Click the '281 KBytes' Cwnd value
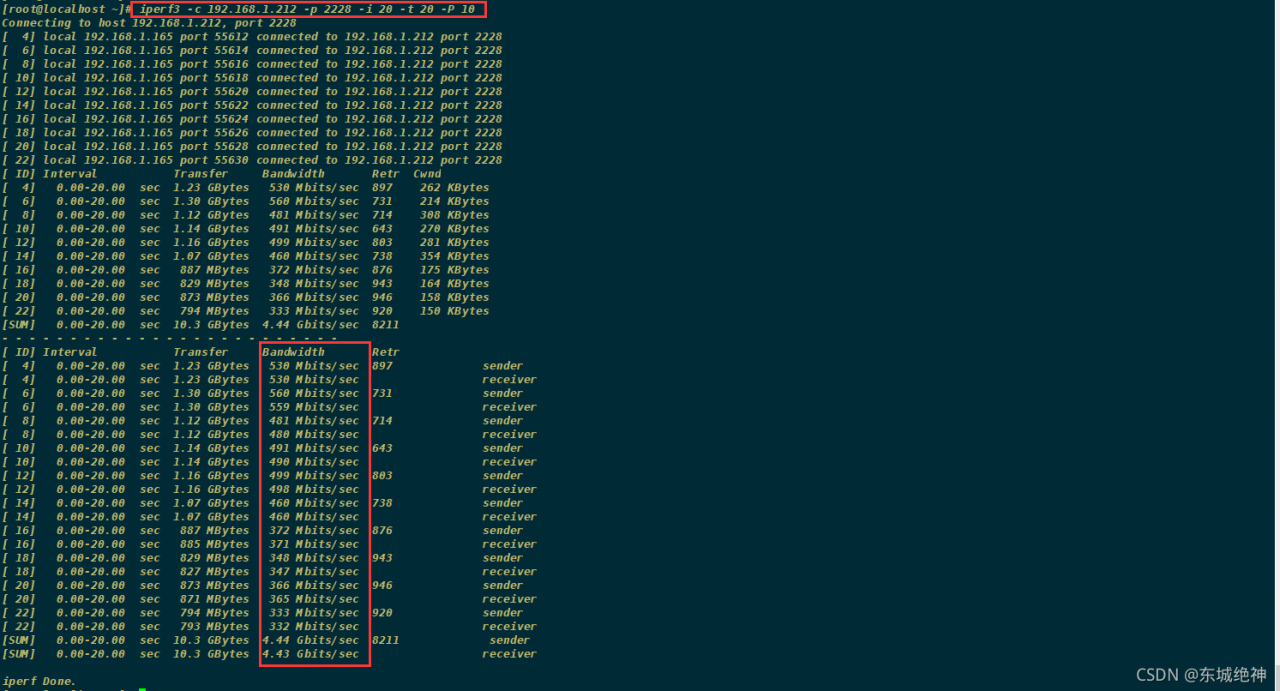The image size is (1280, 691). pos(455,242)
